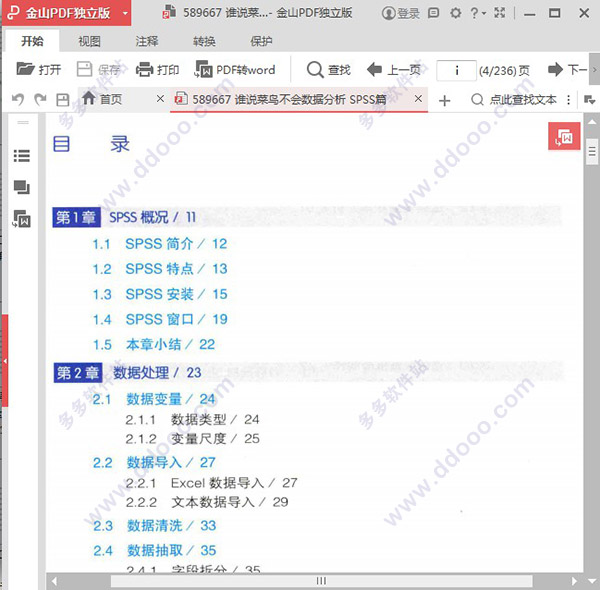Click the vertical scrollbar down arrow
Image resolution: width=600 pixels, height=590 pixels.
(x=592, y=581)
